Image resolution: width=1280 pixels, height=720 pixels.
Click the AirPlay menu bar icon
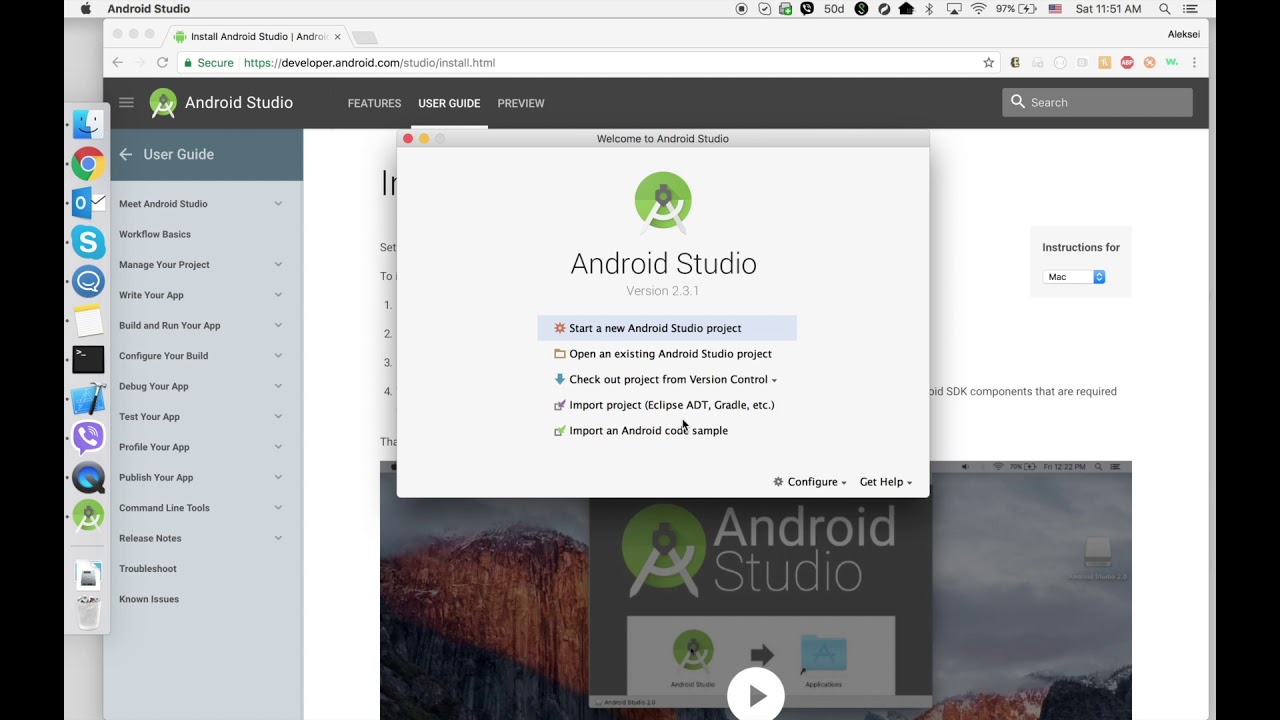tap(954, 9)
